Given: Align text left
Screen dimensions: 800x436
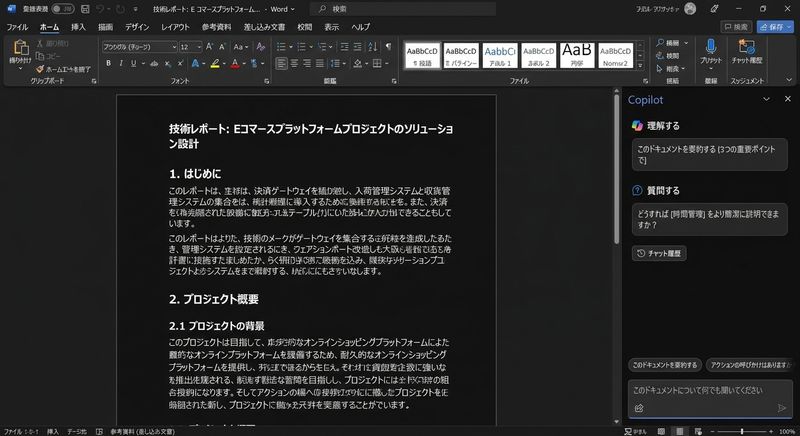Looking at the screenshot, I should pyautogui.click(x=281, y=64).
